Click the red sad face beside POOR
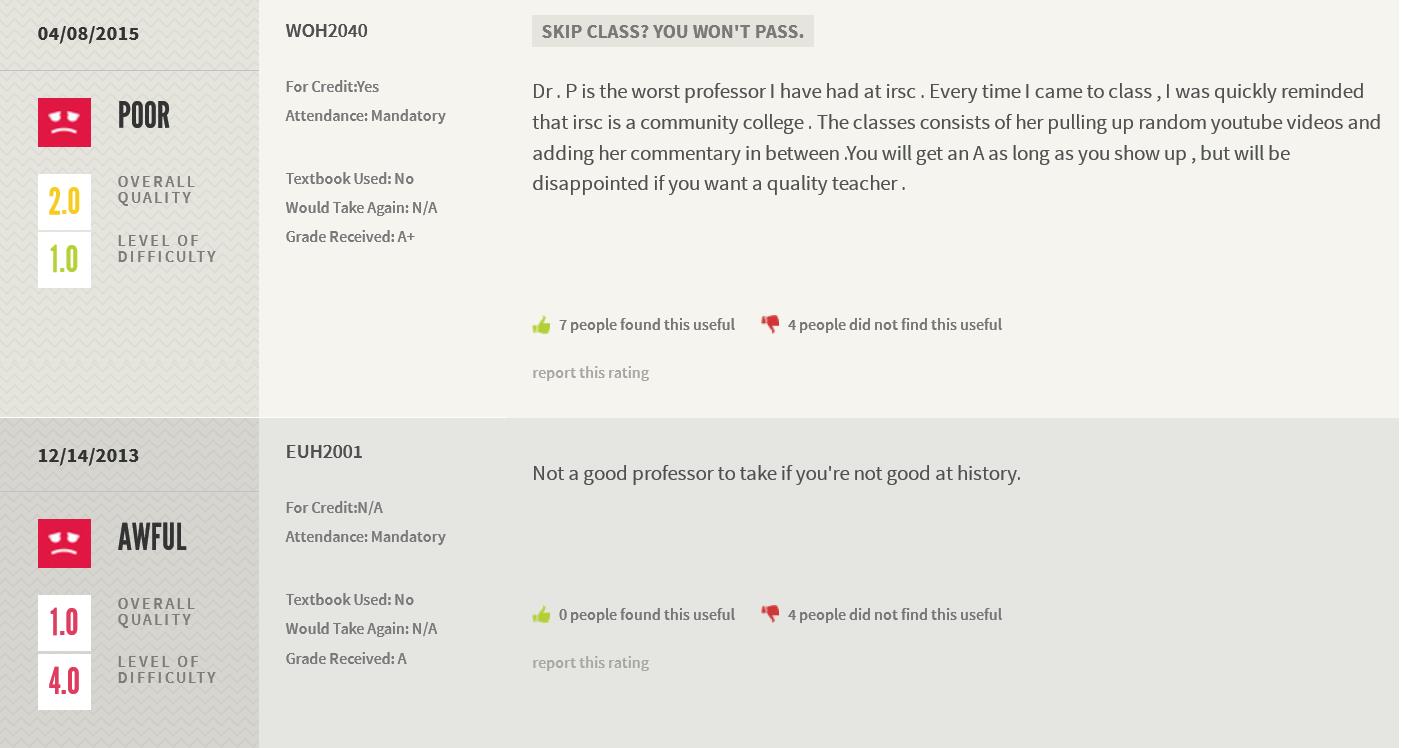This screenshot has height=748, width=1406. [x=64, y=122]
